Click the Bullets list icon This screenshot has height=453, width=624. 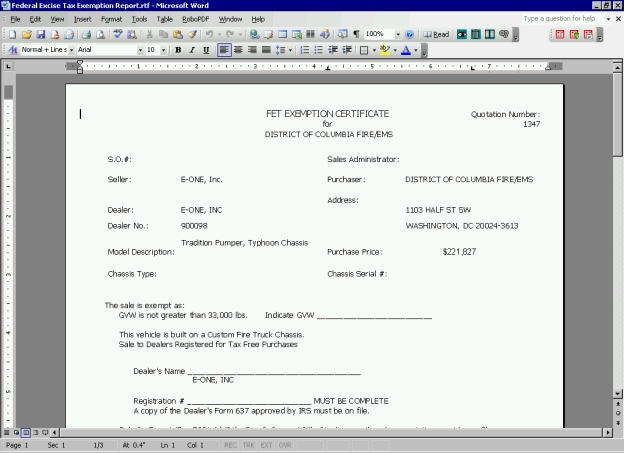[318, 50]
